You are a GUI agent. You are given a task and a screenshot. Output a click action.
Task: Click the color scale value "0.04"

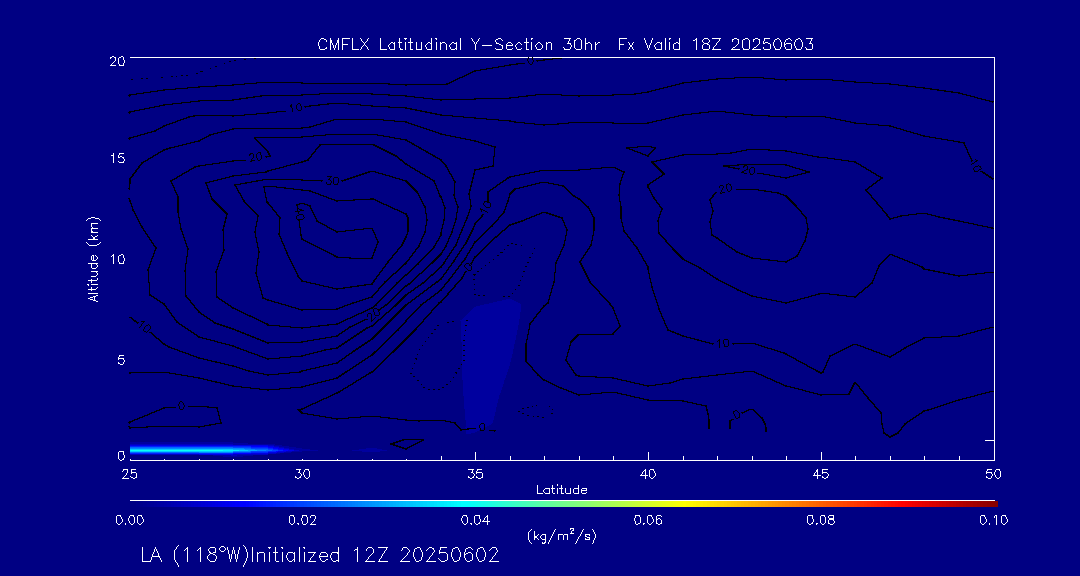pyautogui.click(x=475, y=520)
